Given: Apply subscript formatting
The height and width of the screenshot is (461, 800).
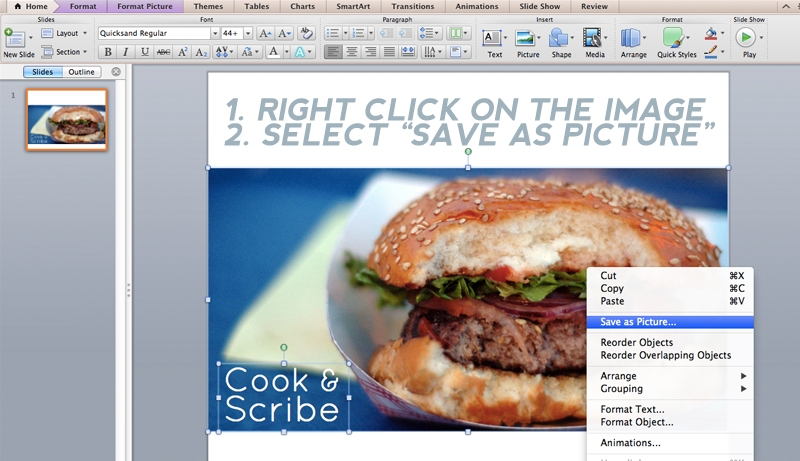Looking at the screenshot, I should click(x=201, y=52).
